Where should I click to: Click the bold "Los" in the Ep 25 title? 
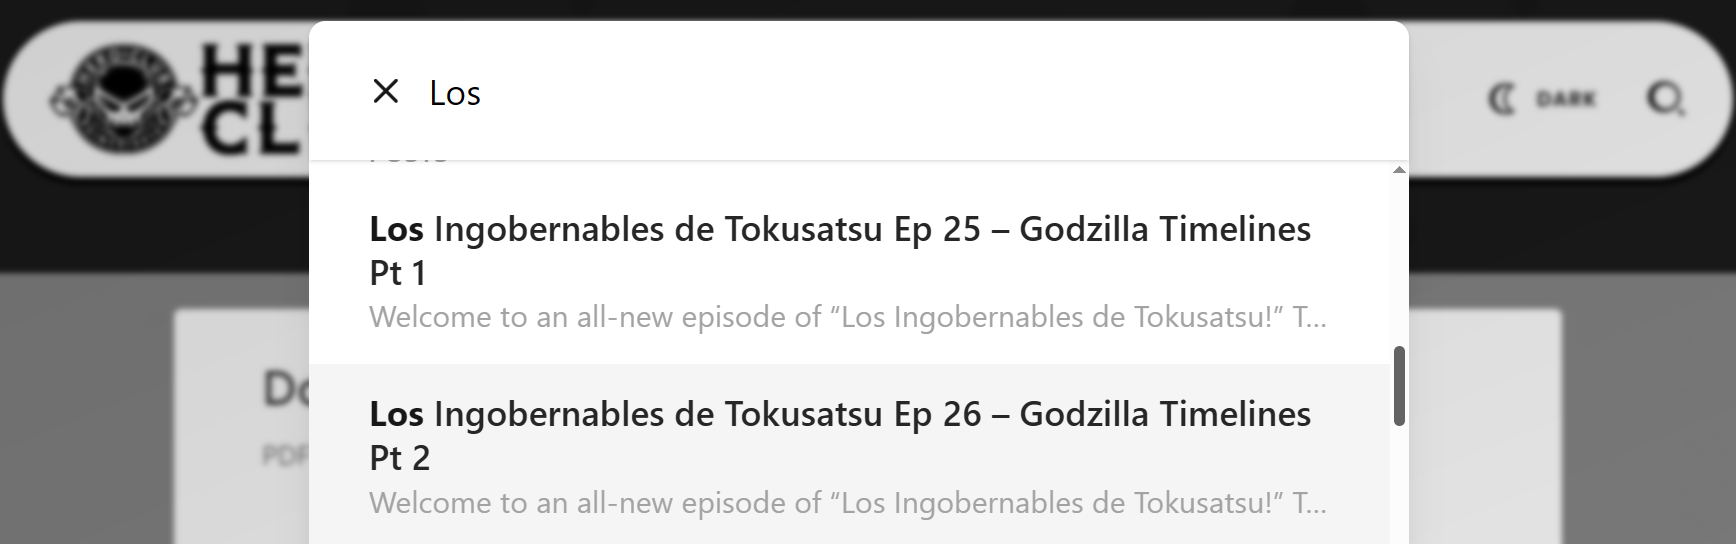(x=397, y=230)
